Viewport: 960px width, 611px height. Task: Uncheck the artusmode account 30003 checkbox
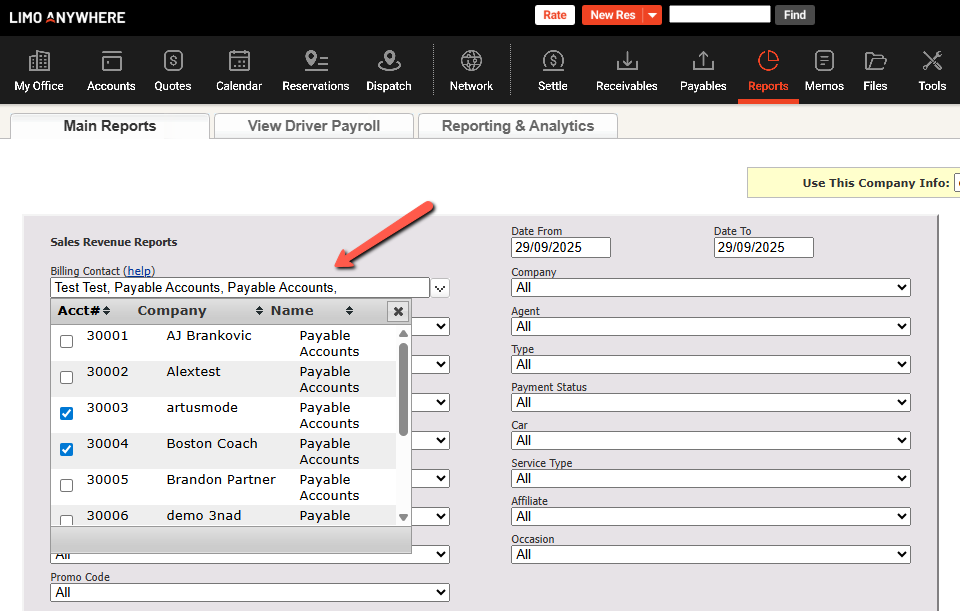[x=67, y=414]
